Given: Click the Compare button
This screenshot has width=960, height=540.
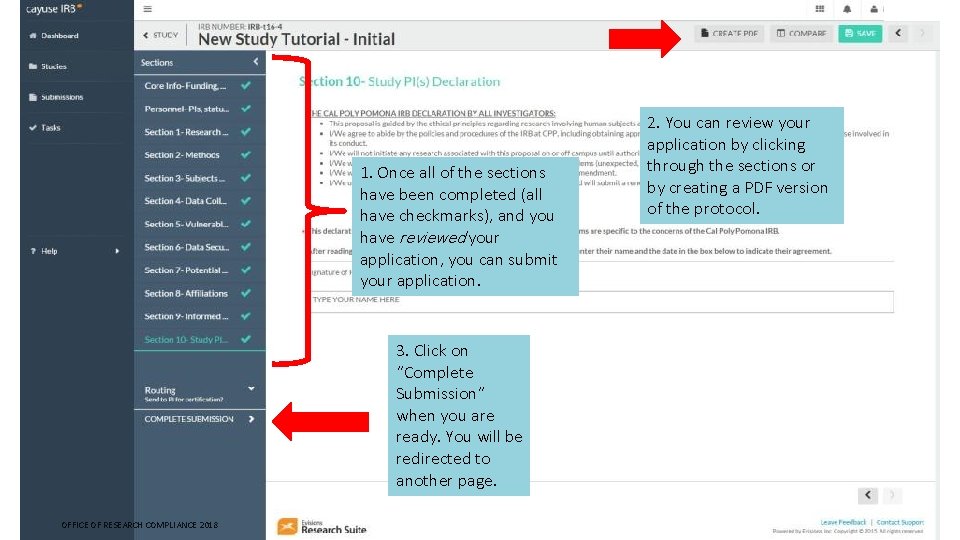Looking at the screenshot, I should (801, 33).
